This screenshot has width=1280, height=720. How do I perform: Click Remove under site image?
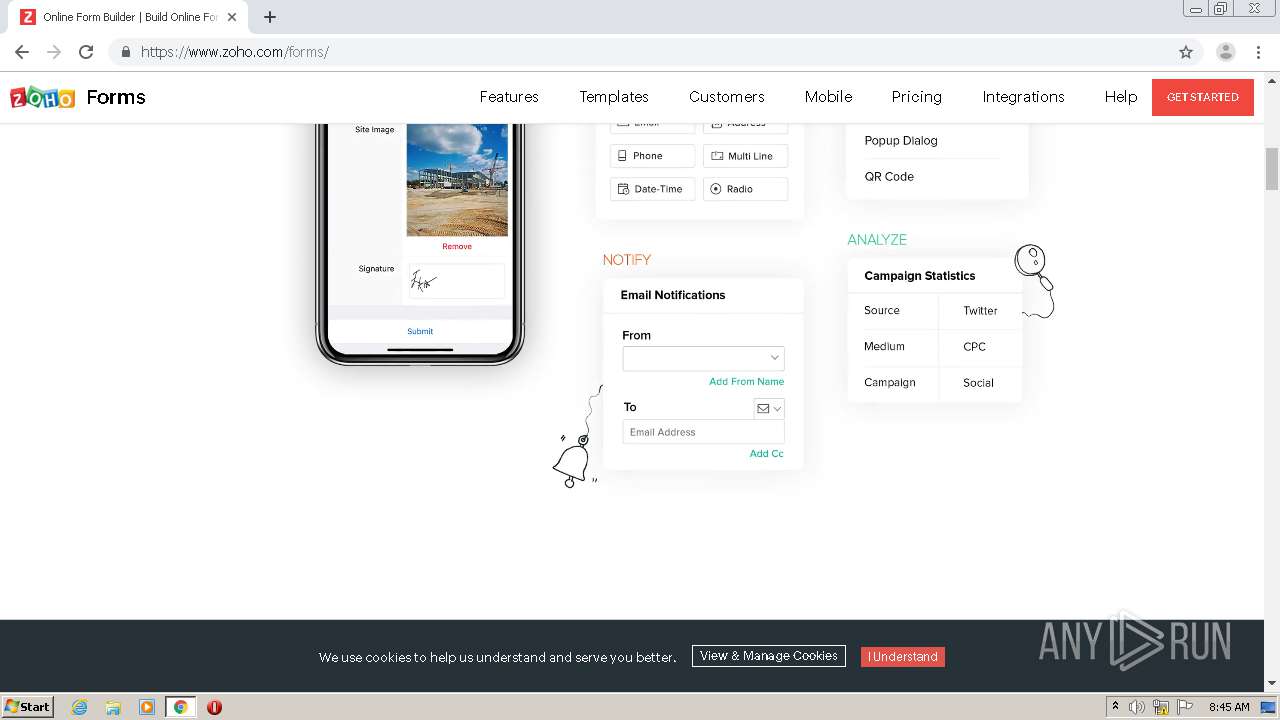click(x=457, y=246)
